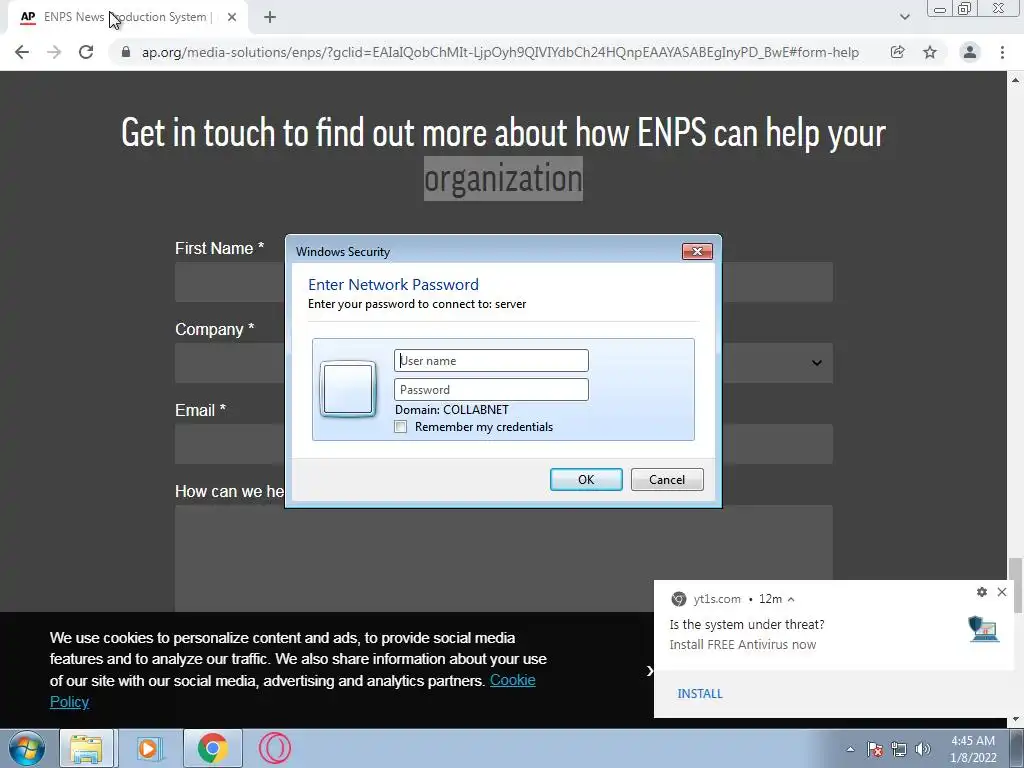Click the How can we help textarea
Screen dimensions: 1024x768
point(504,559)
